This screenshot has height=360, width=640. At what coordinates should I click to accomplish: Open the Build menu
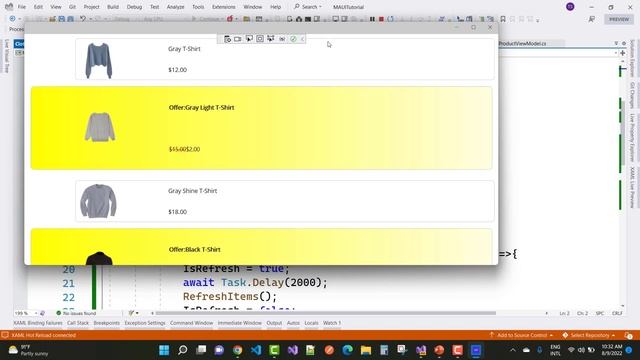point(113,7)
